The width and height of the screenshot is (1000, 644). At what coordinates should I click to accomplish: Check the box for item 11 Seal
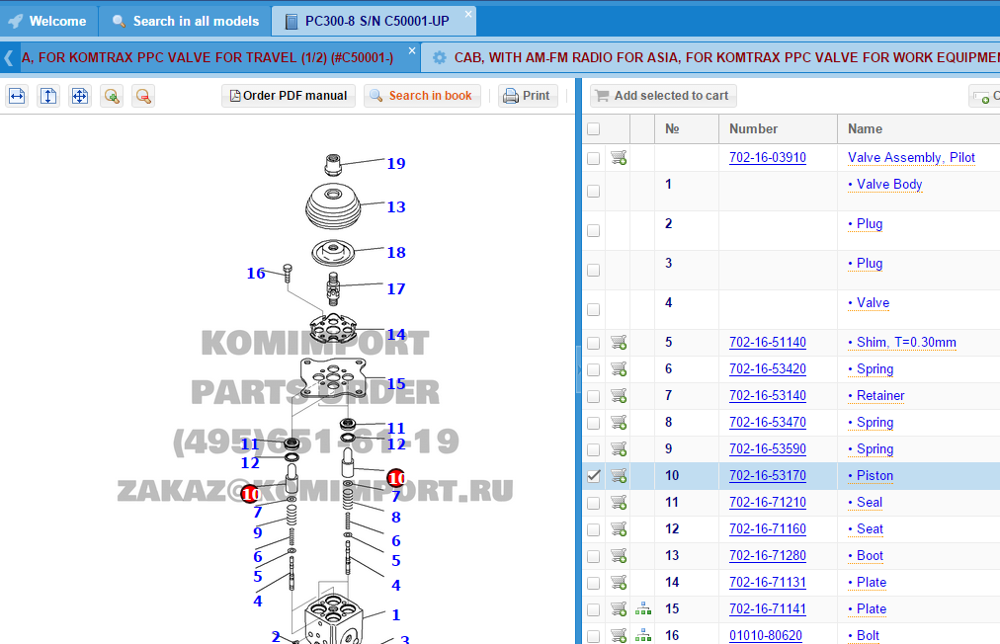coord(594,503)
